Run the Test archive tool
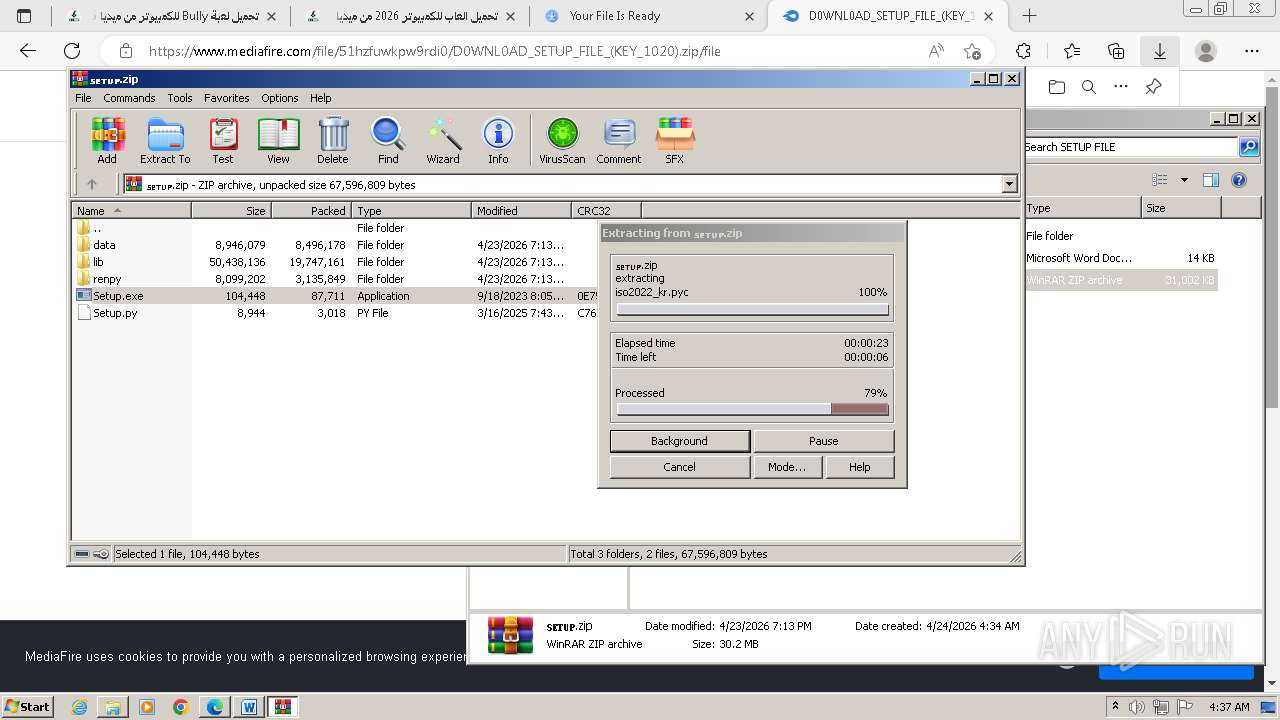 tap(223, 140)
